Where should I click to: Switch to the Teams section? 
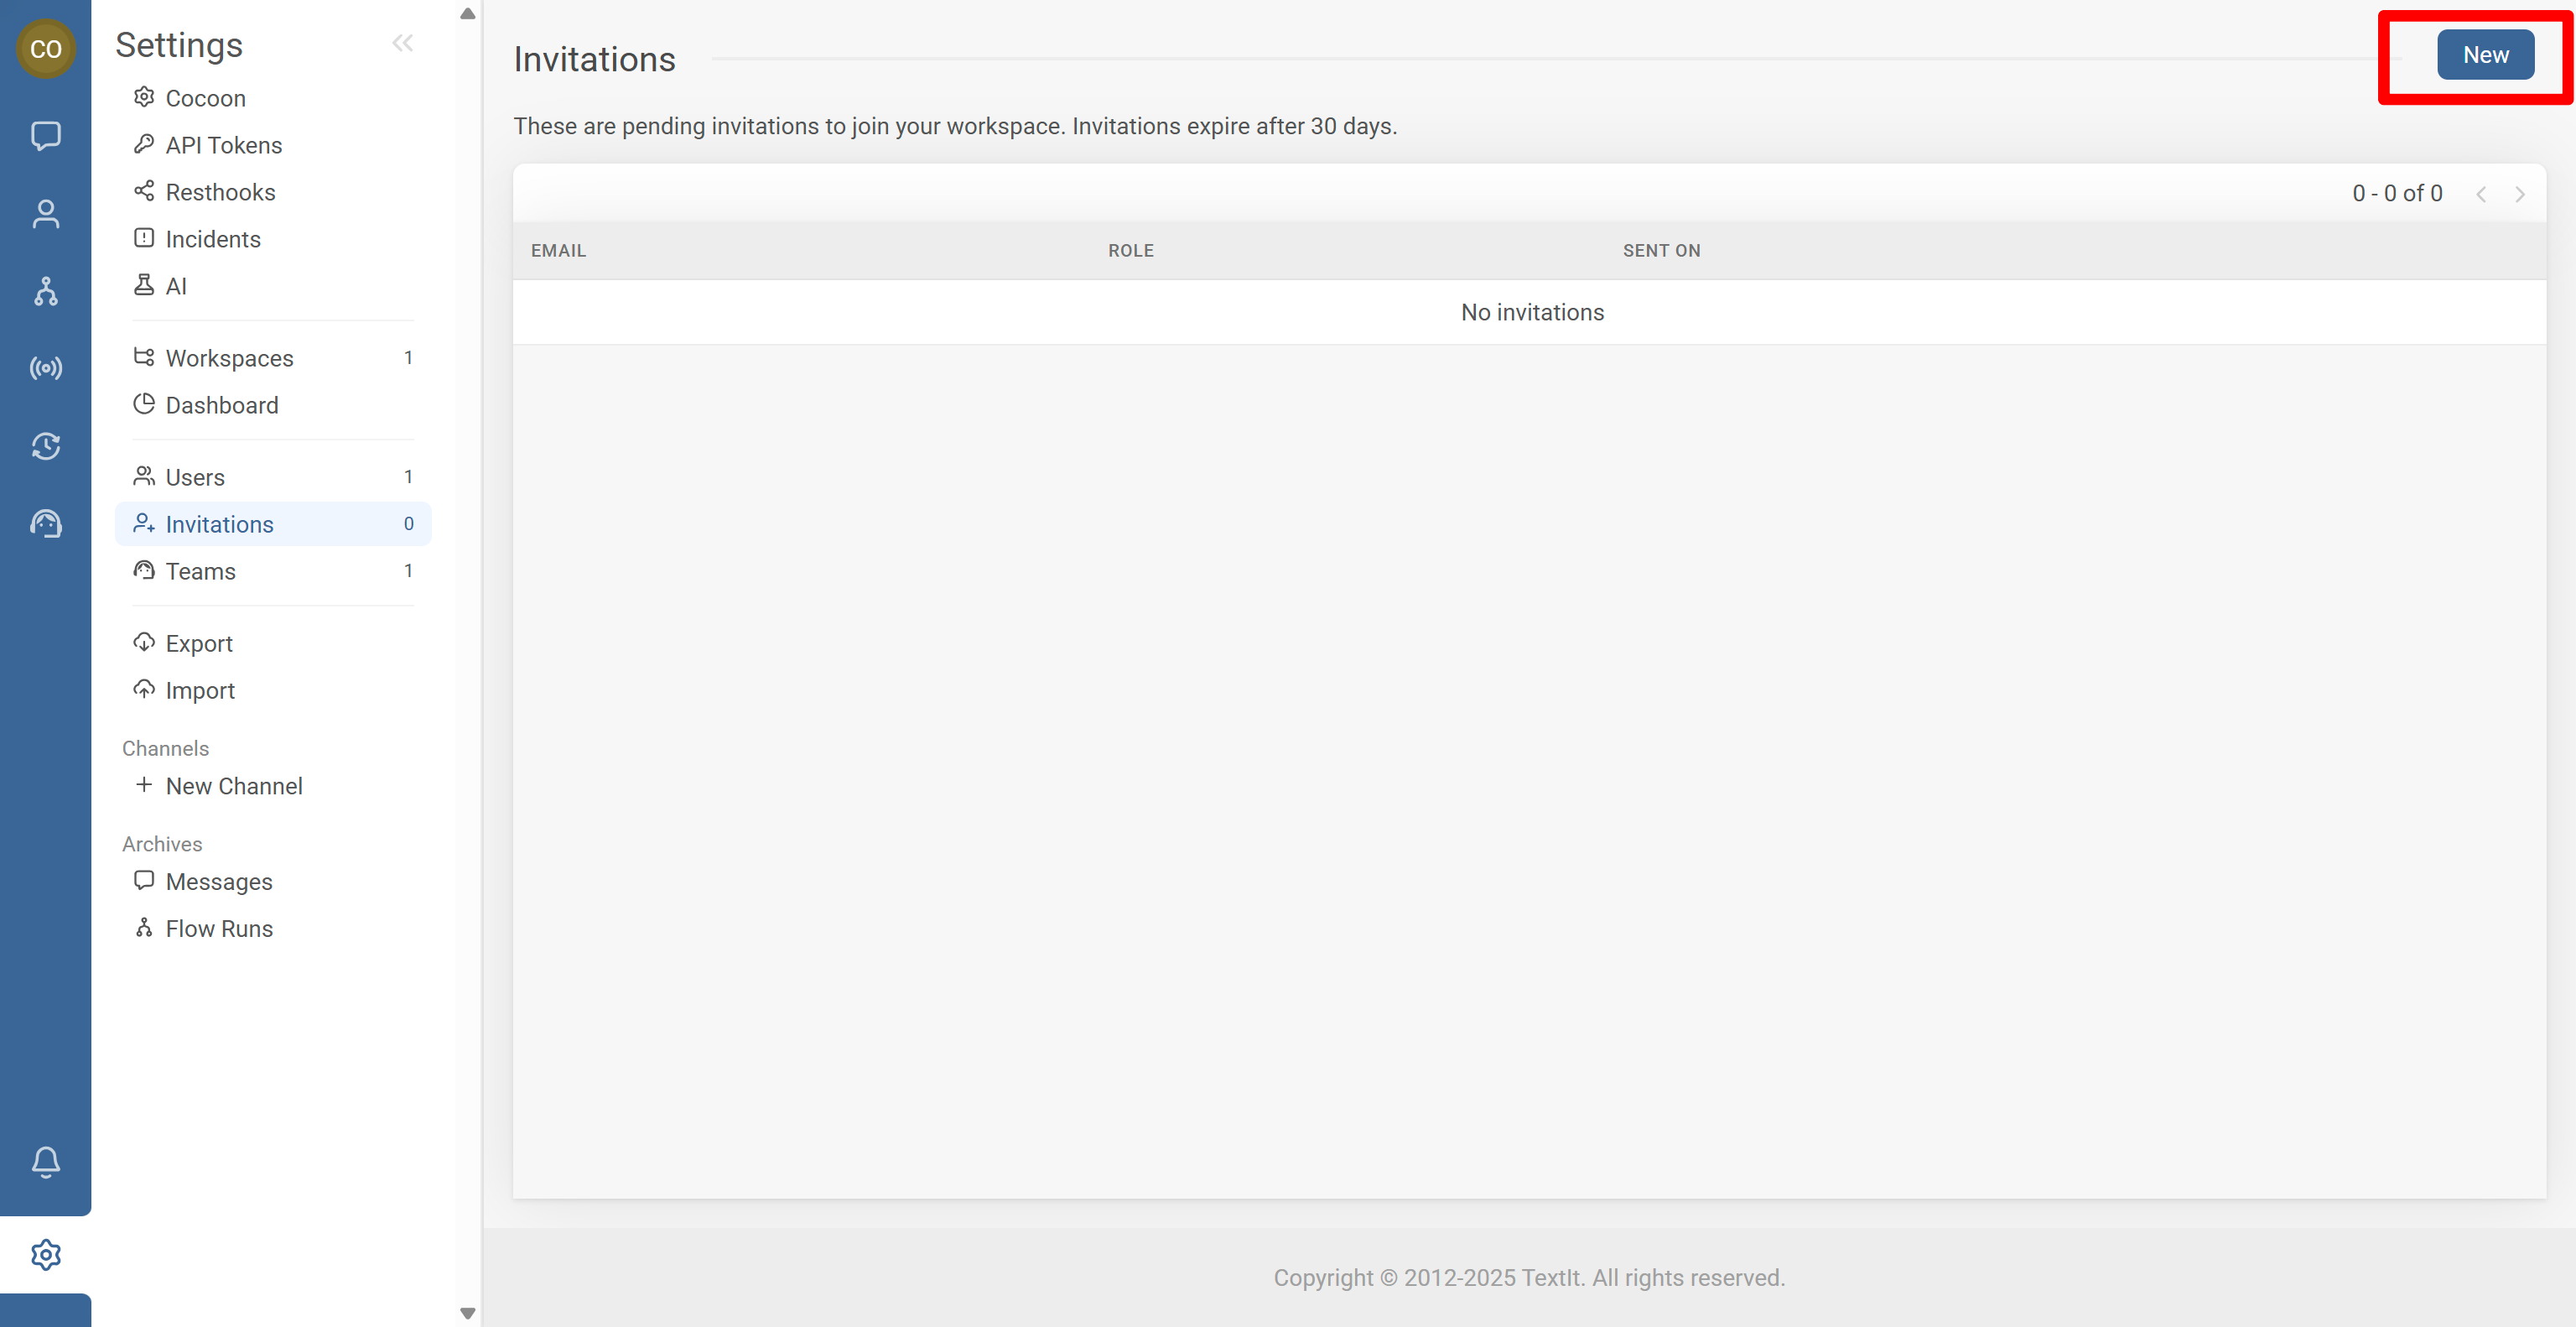point(200,571)
